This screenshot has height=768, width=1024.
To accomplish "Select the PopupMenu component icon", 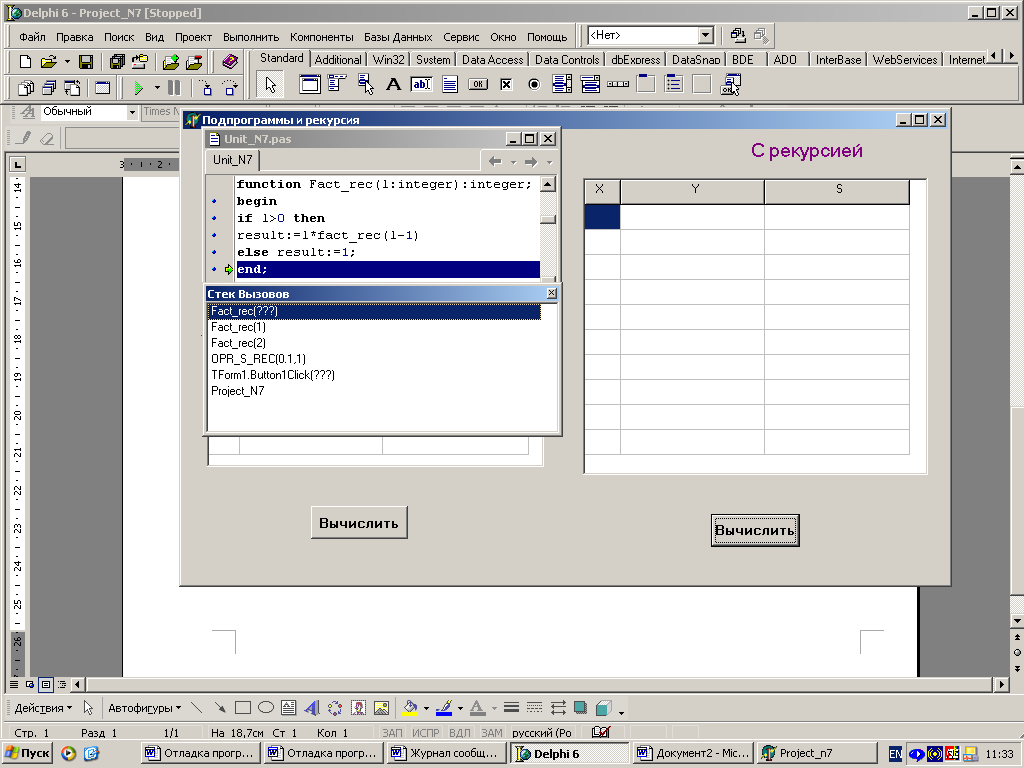I will (x=365, y=84).
